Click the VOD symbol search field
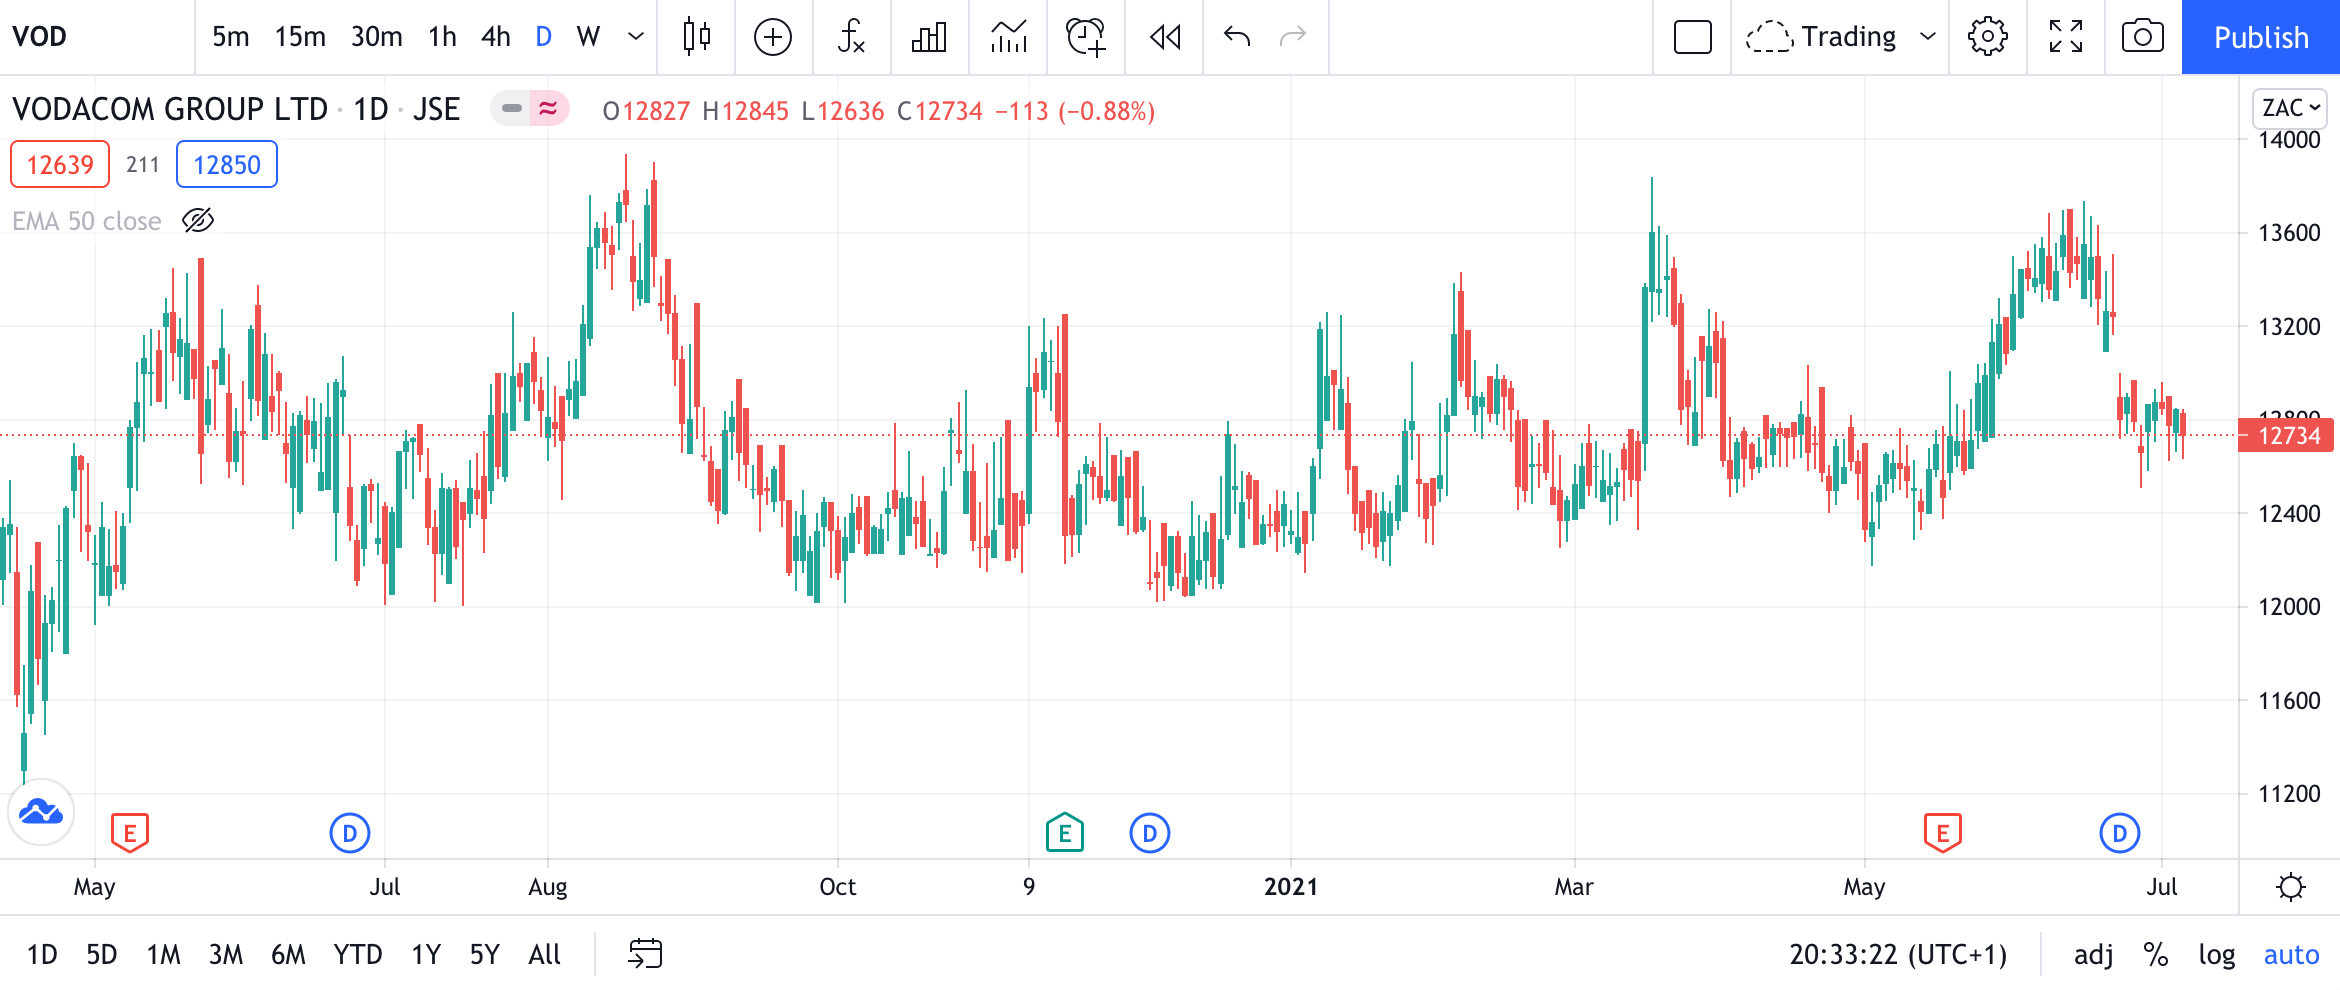The height and width of the screenshot is (990, 2340). pos(97,37)
